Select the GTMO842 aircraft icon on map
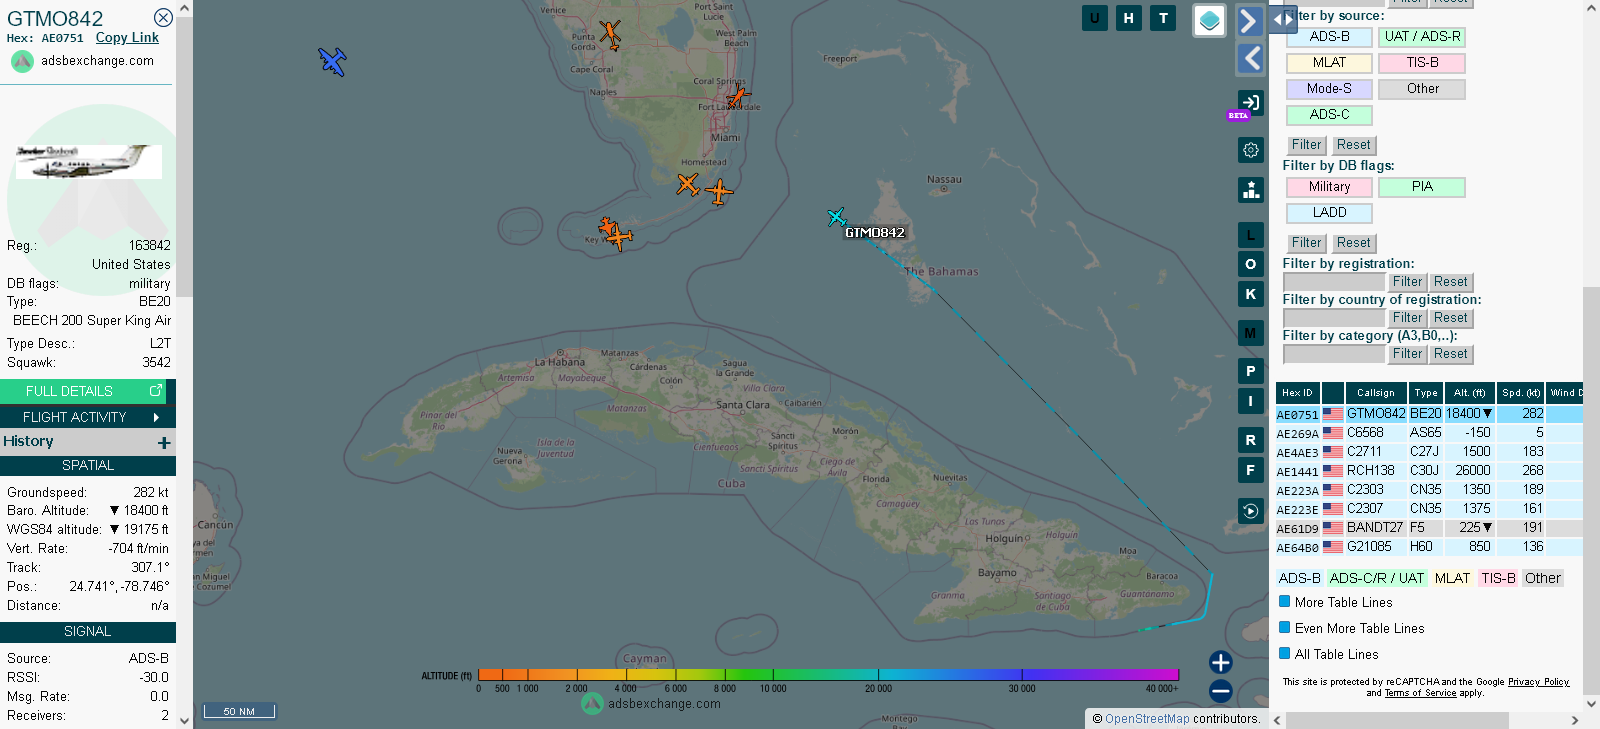 (837, 217)
